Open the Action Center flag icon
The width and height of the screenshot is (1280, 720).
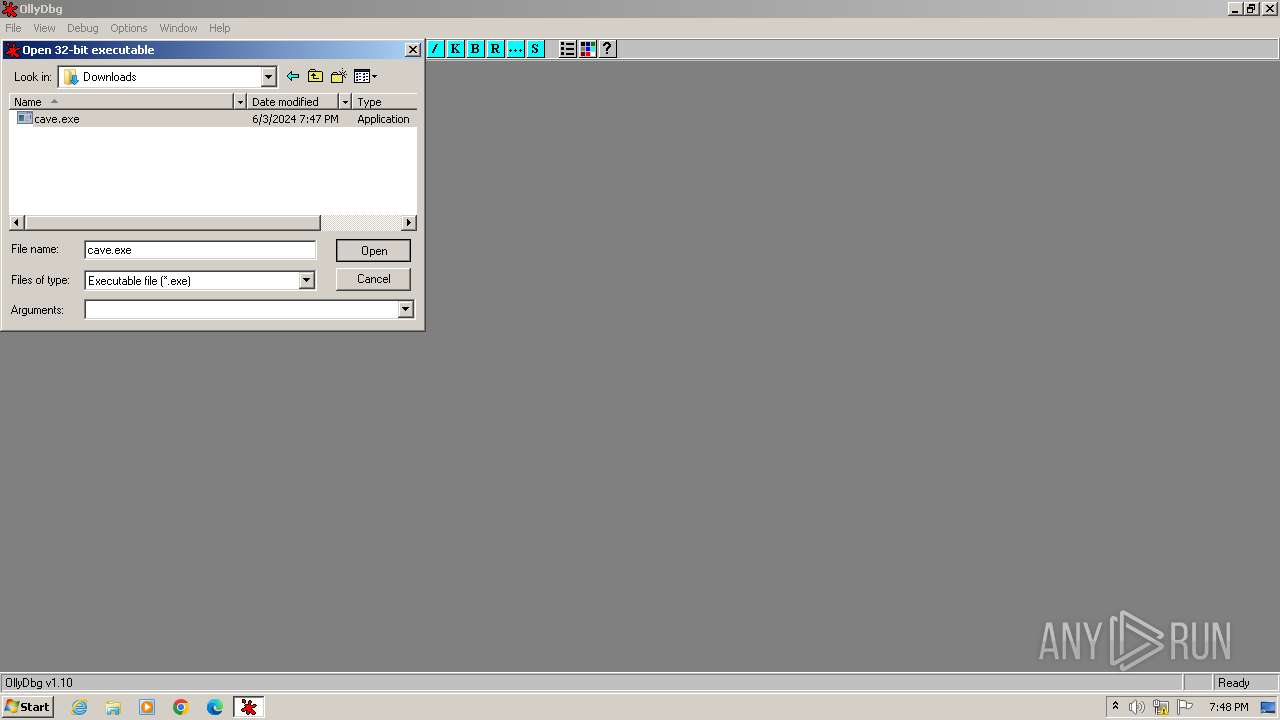point(1185,707)
